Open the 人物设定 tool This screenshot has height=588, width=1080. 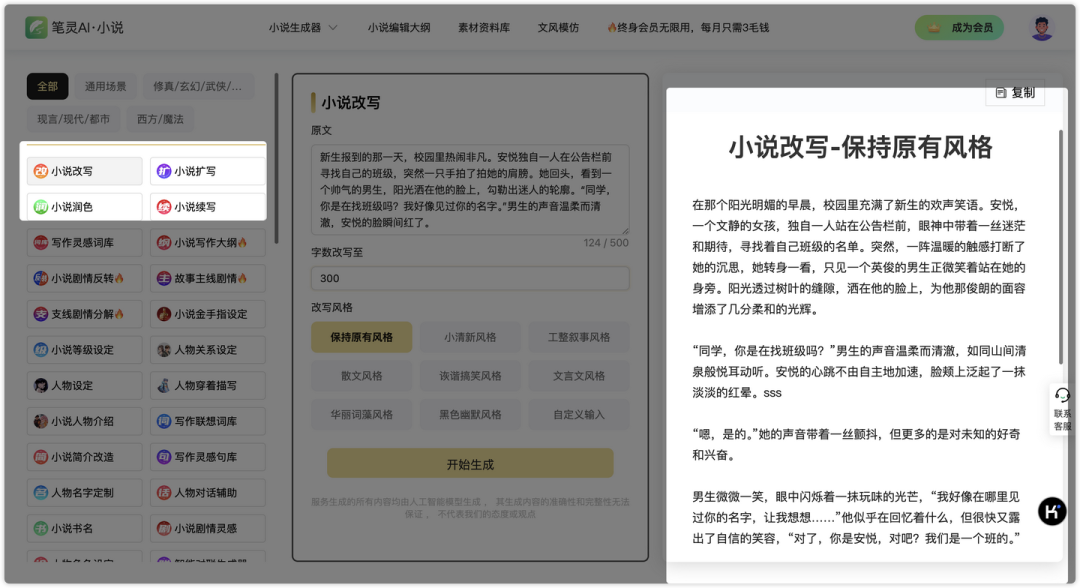(84, 385)
